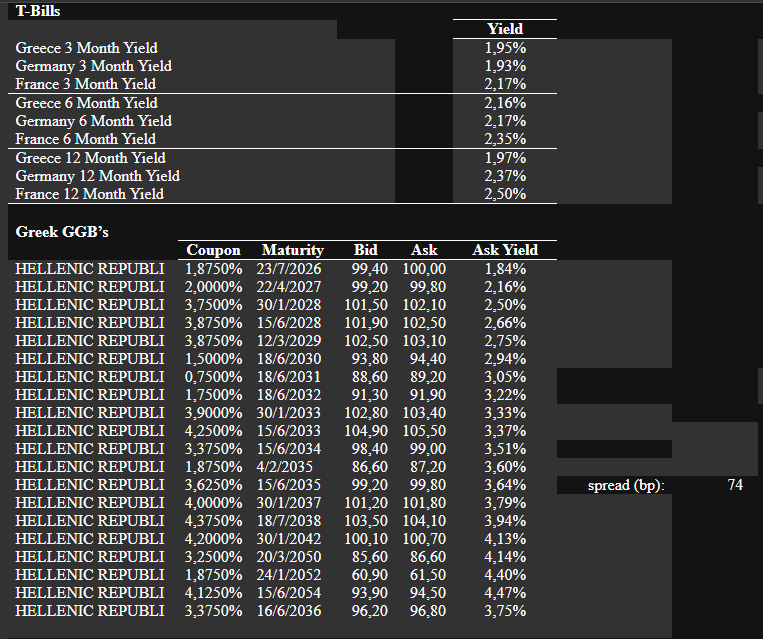Screen dimensions: 763x639
Task: Select the maturity date 16/6/2036
Action: pos(290,611)
